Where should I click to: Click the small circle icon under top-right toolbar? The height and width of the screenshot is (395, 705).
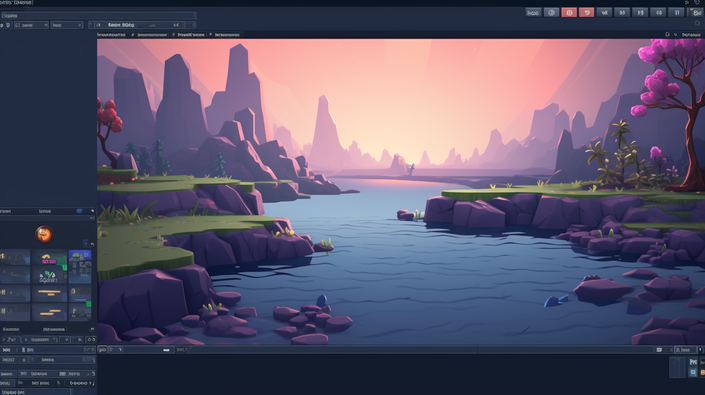[697, 23]
